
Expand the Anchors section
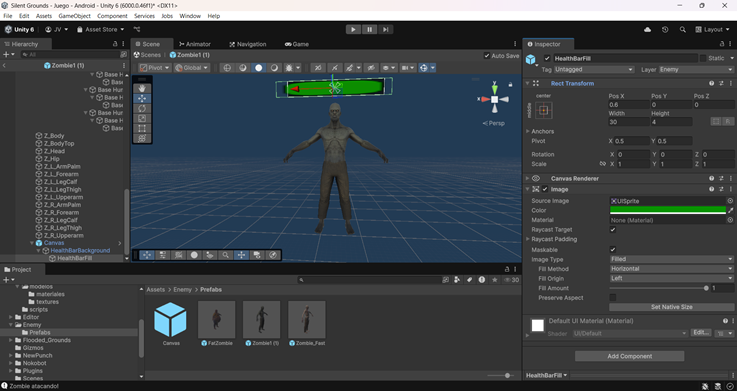[527, 131]
